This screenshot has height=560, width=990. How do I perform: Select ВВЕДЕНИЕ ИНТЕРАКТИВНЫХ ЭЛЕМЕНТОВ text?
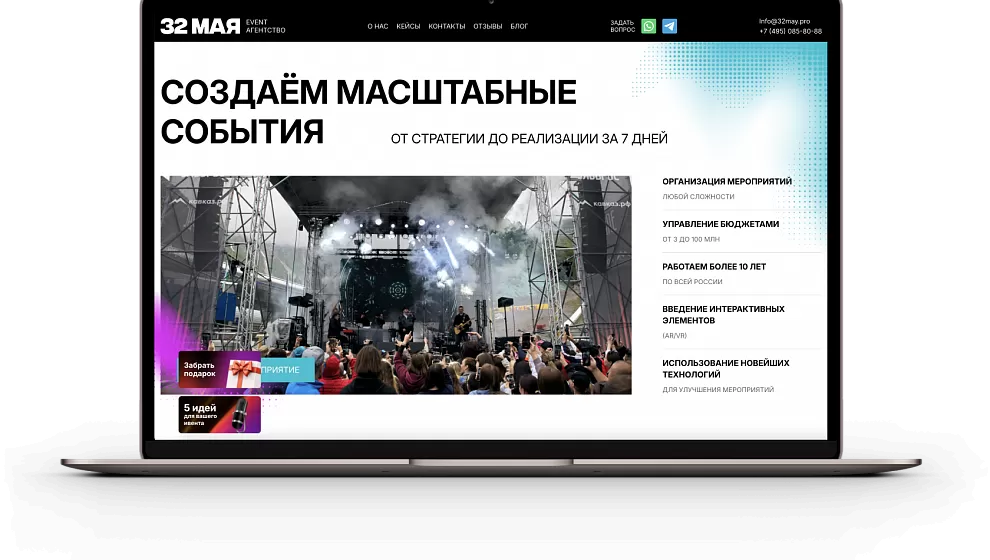pos(724,314)
